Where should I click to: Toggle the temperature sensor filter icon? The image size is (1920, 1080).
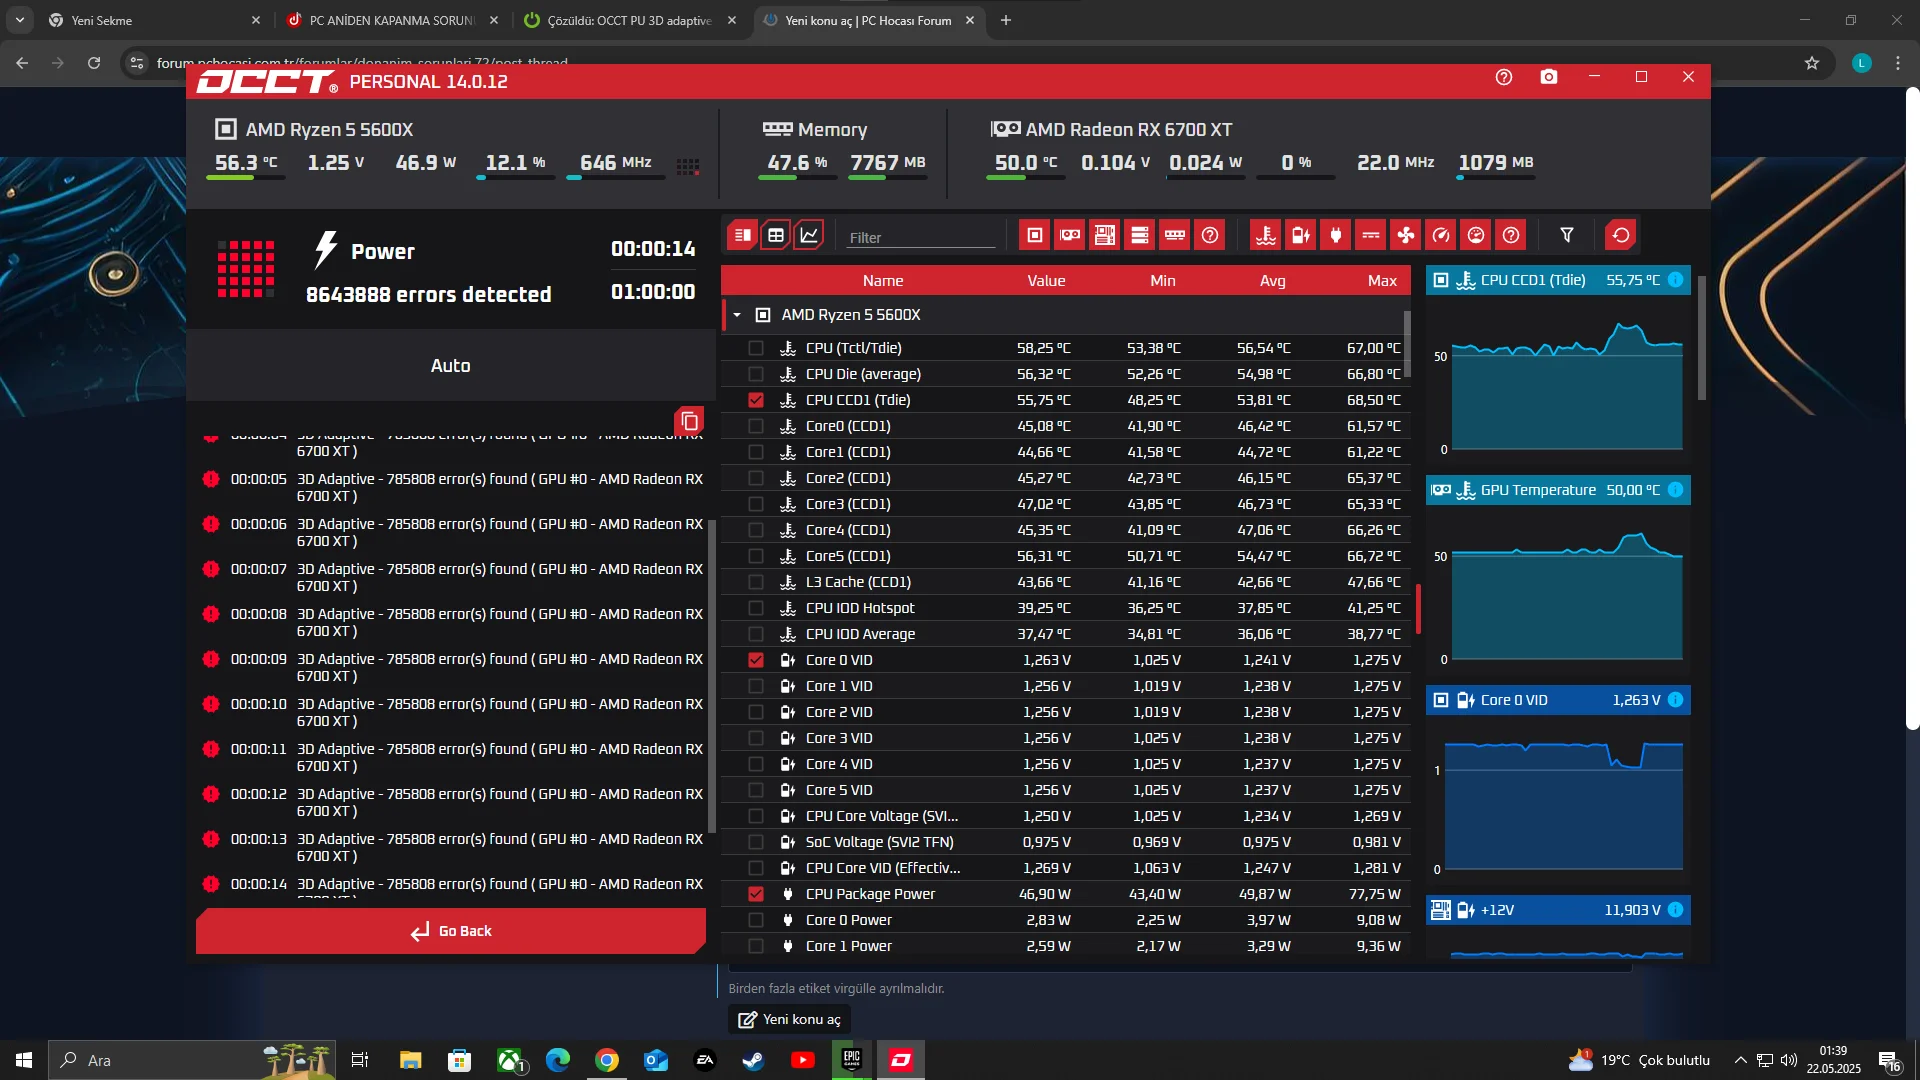(x=1266, y=235)
